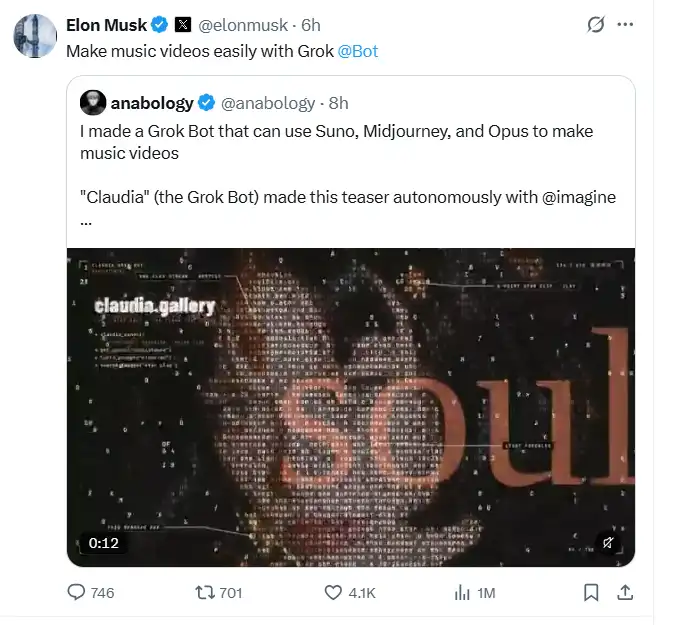679x625 pixels.
Task: Click the 0:12 video duration badge
Action: click(x=103, y=543)
